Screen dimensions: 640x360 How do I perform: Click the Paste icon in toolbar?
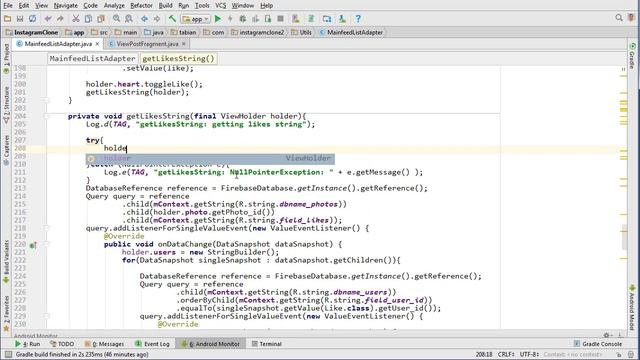[x=101, y=19]
